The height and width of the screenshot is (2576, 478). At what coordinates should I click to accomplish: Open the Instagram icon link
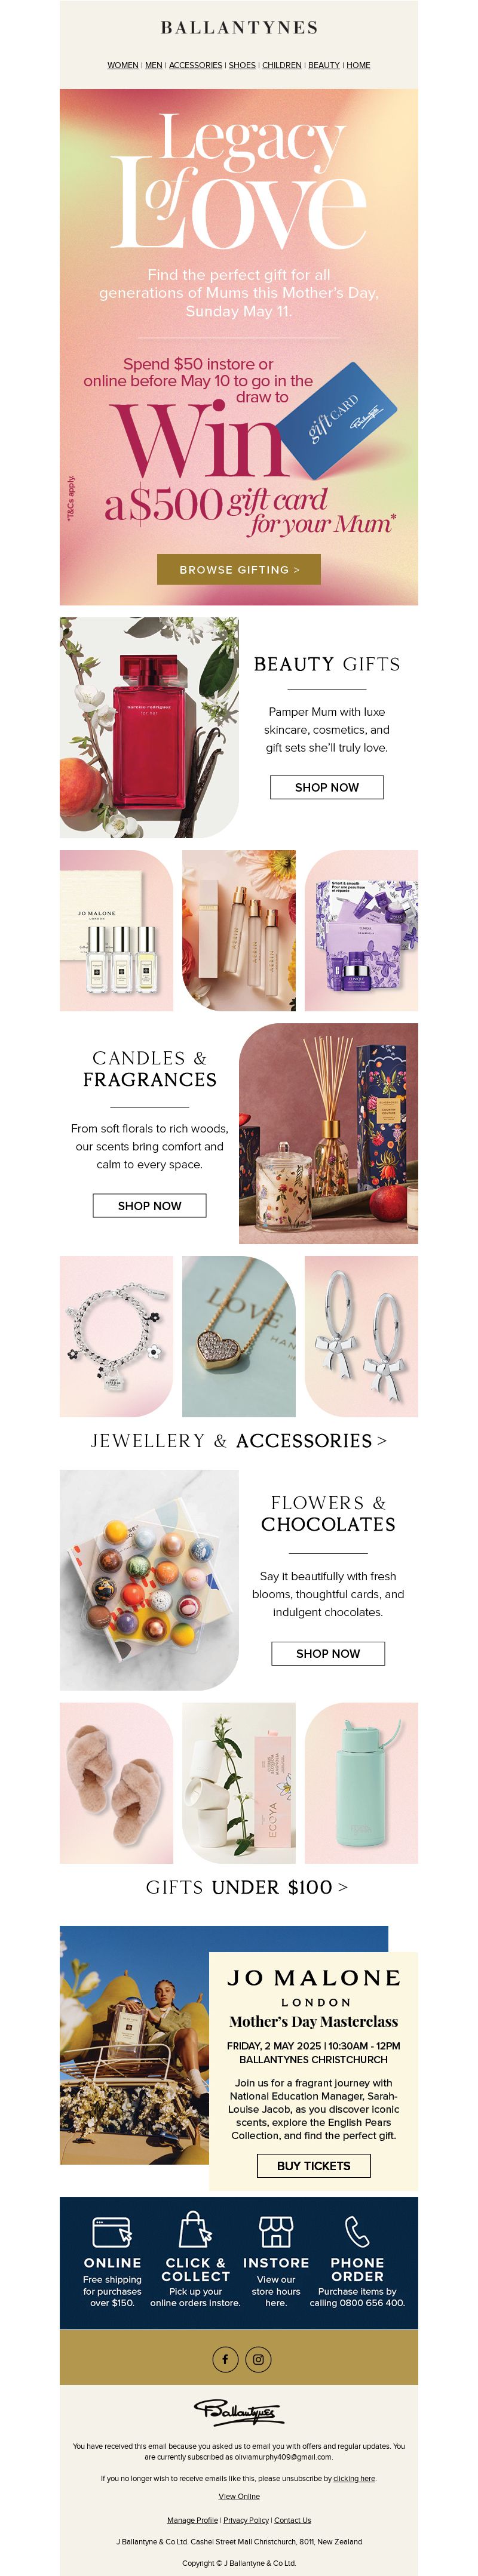point(258,2359)
